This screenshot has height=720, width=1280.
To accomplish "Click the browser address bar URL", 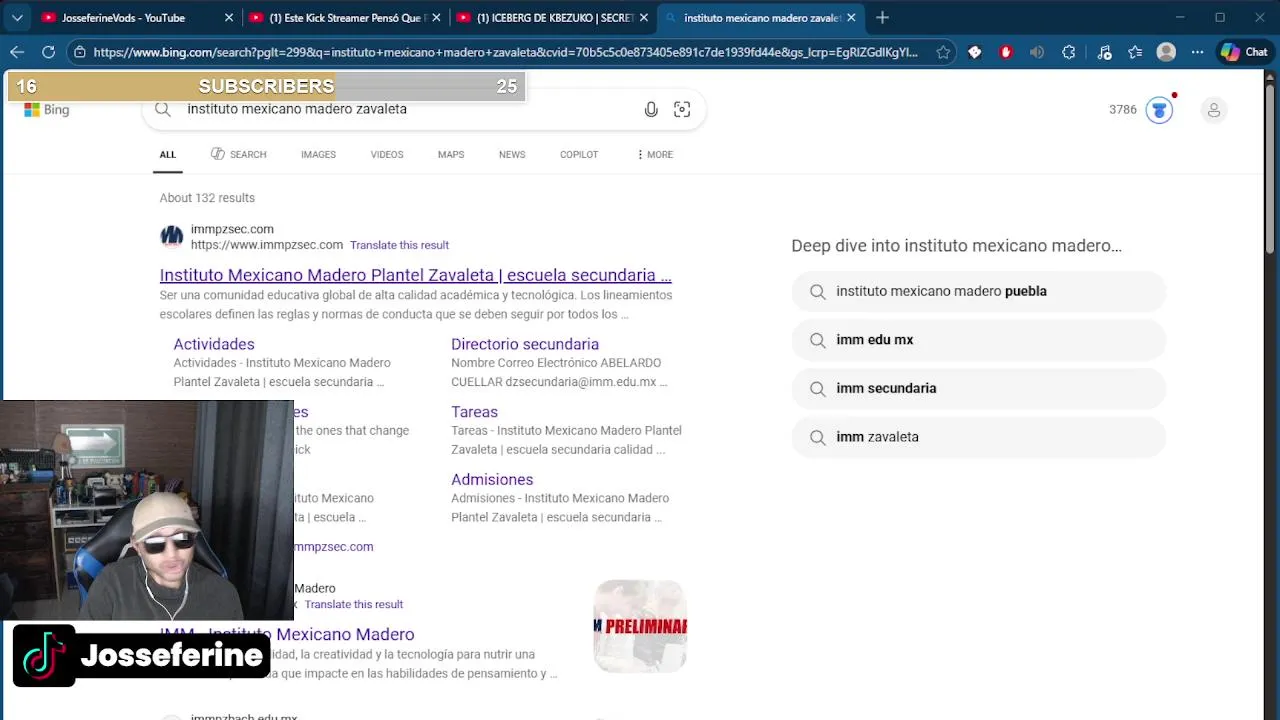I will pos(505,52).
